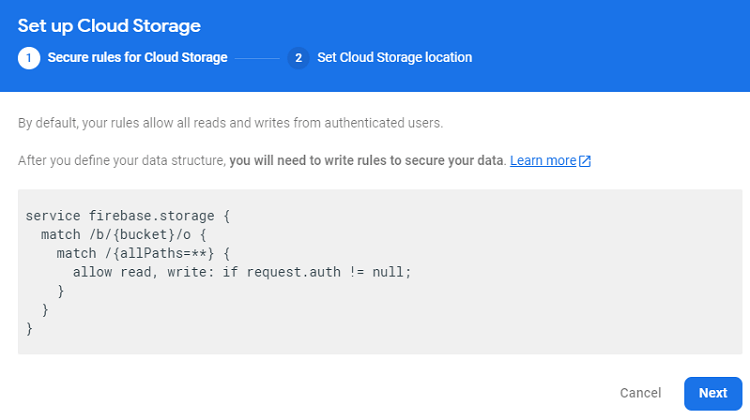
Task: Click the 'Set up Cloud Storage' title
Action: click(109, 25)
